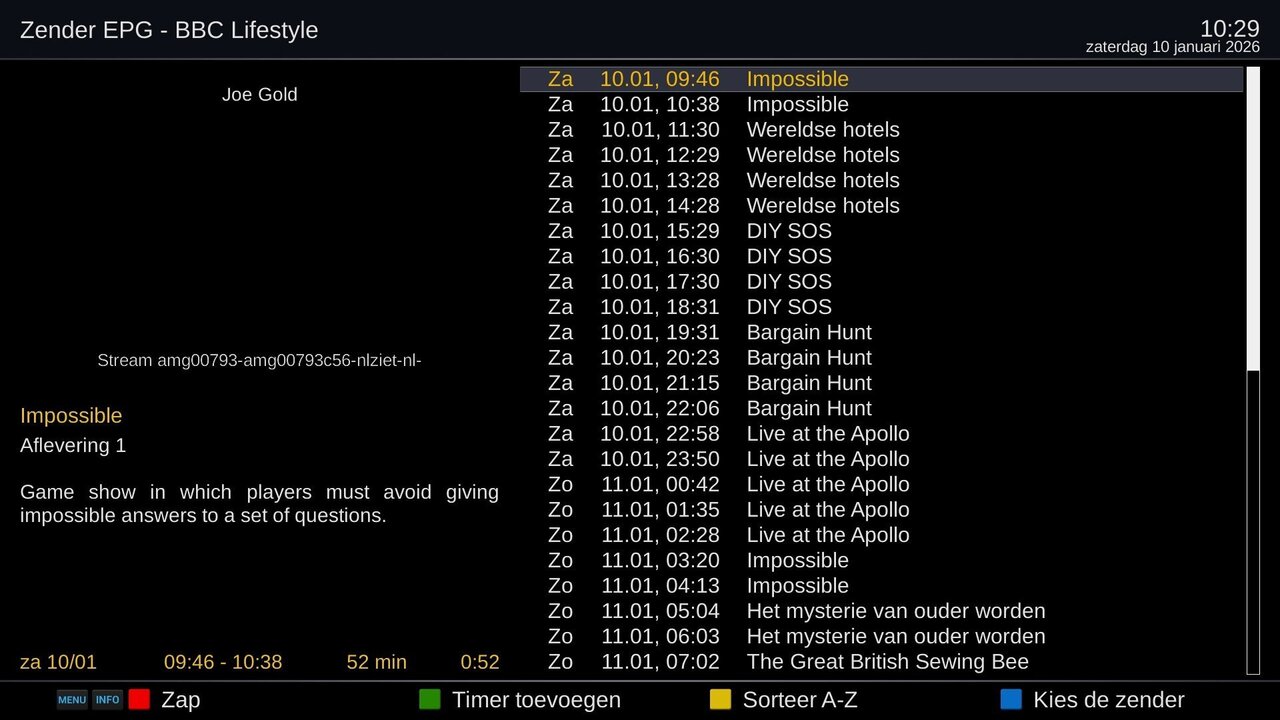Image resolution: width=1280 pixels, height=720 pixels.
Task: Select Wereldse hotels at 14:28
Action: click(x=881, y=206)
